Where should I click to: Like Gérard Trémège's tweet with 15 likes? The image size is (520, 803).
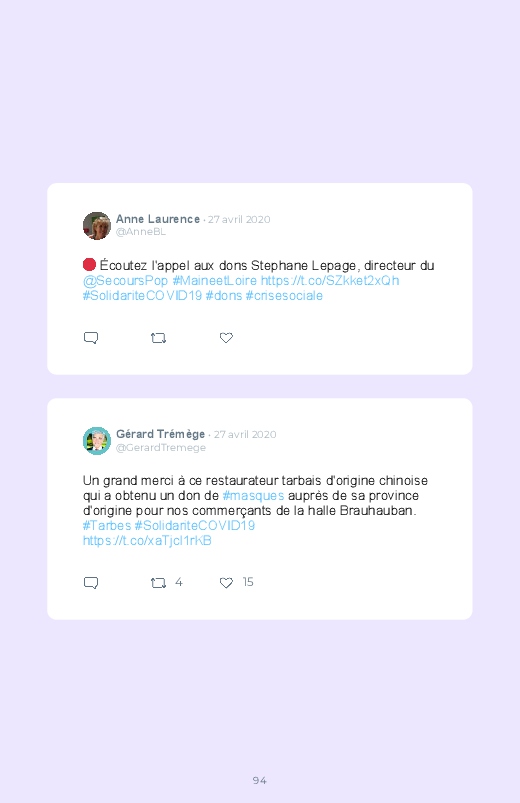coord(226,583)
